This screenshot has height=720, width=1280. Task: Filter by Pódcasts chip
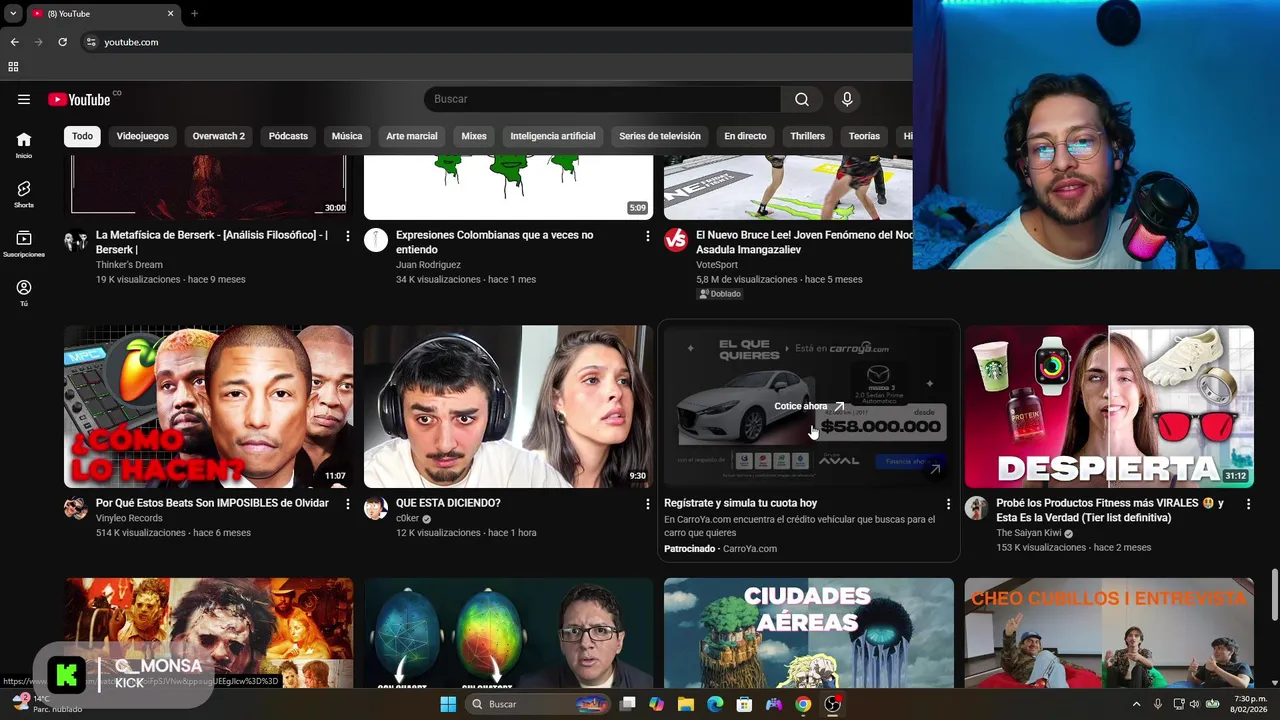(x=288, y=136)
